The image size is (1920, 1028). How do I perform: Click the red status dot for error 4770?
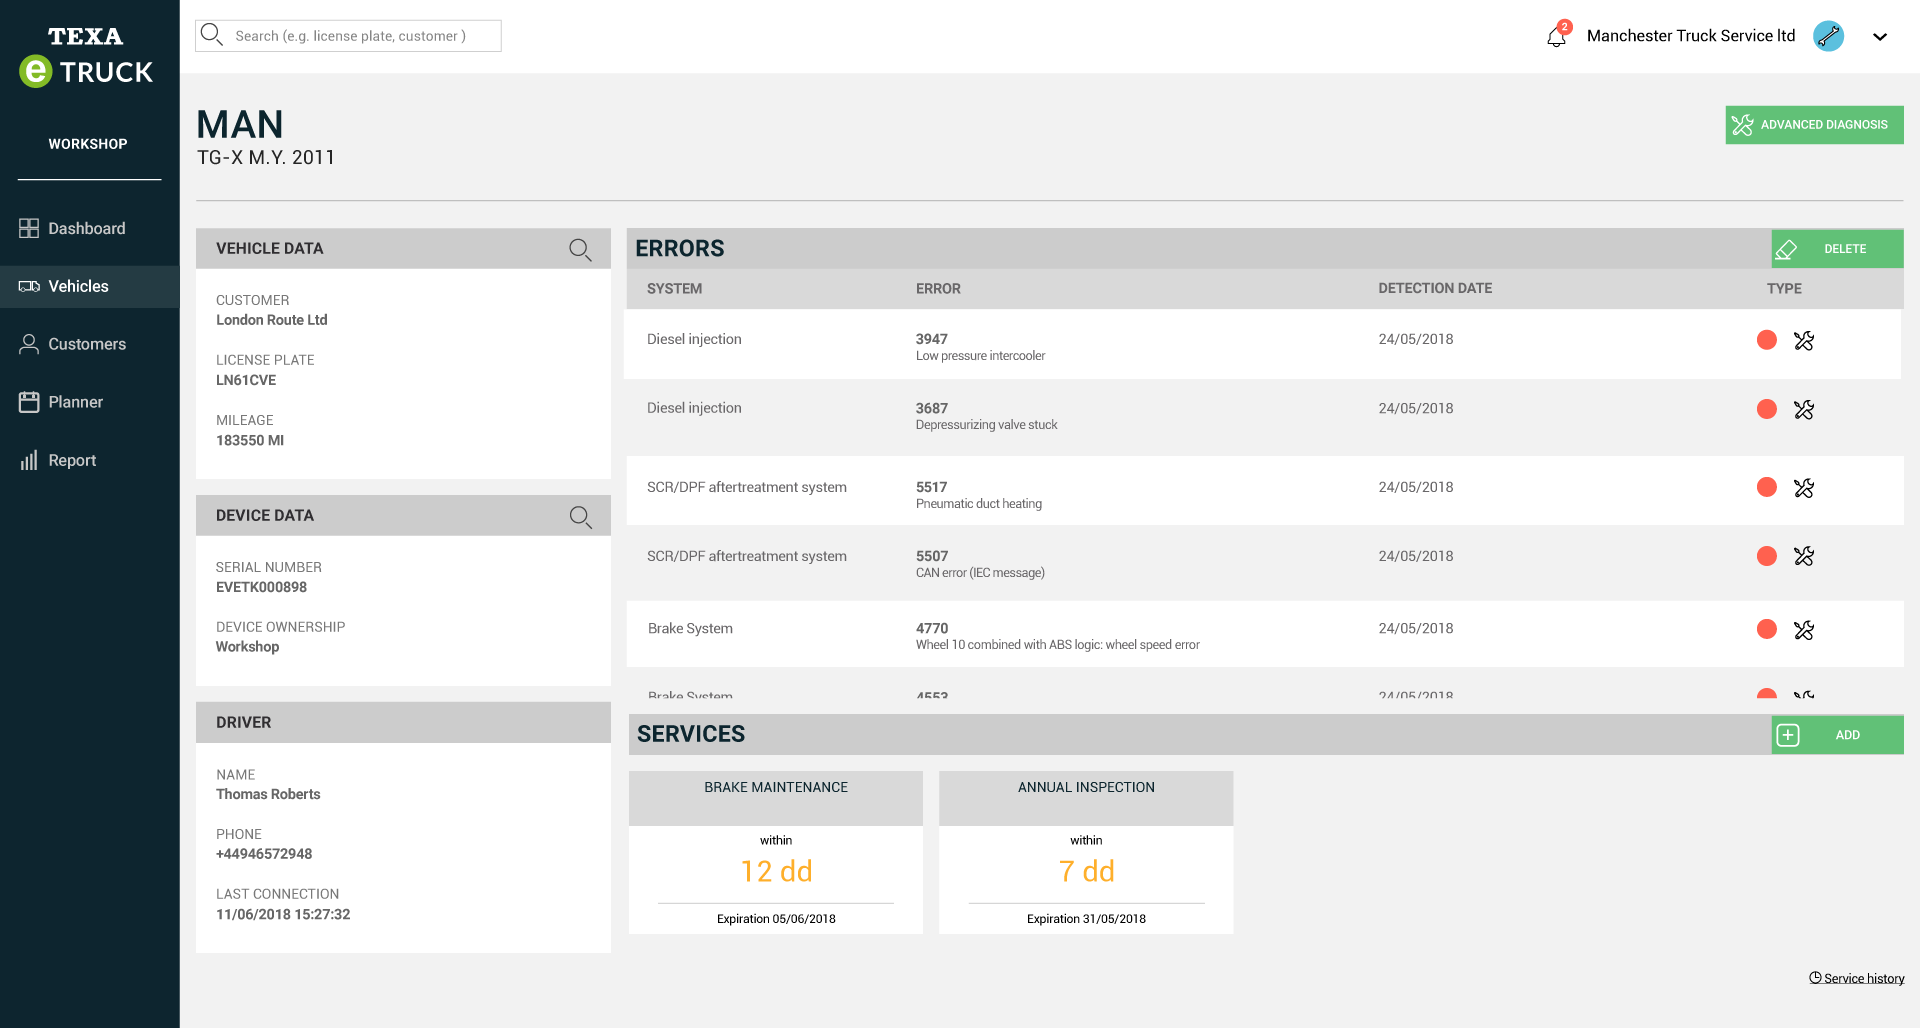click(1767, 629)
